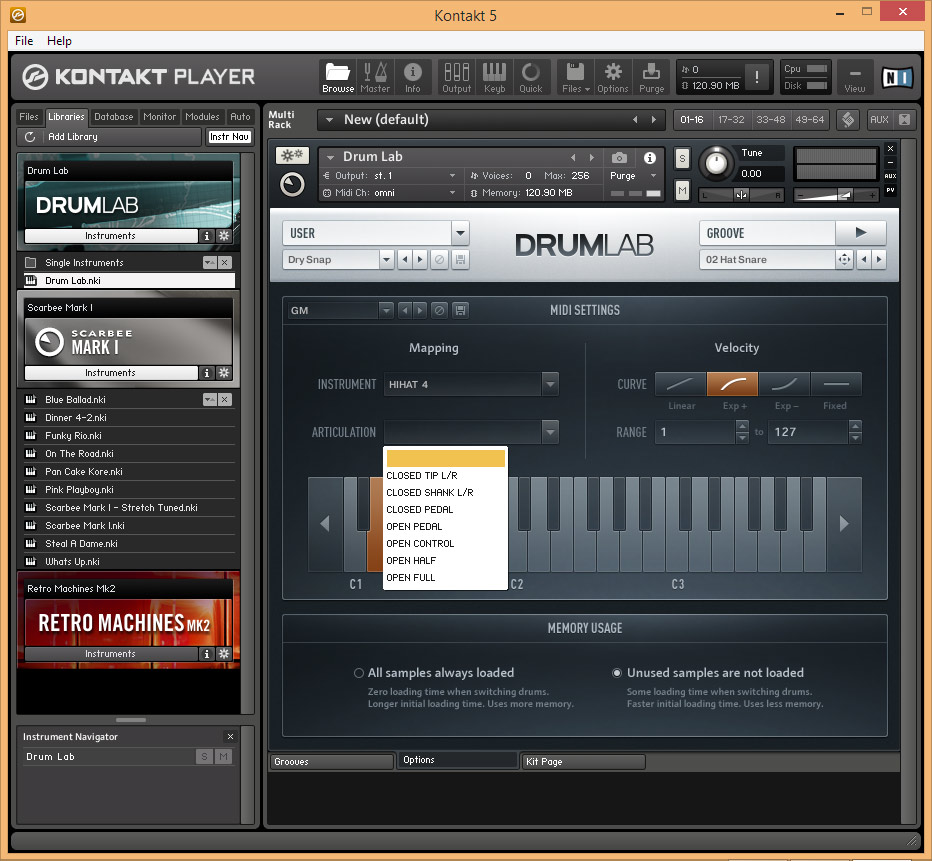Click the Native Instruments NI logo
Image resolution: width=932 pixels, height=861 pixels.
coord(896,77)
